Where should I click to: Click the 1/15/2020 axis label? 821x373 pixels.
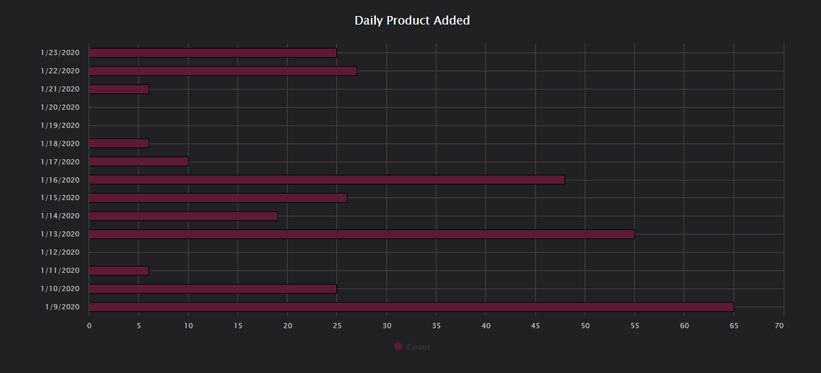pyautogui.click(x=60, y=198)
